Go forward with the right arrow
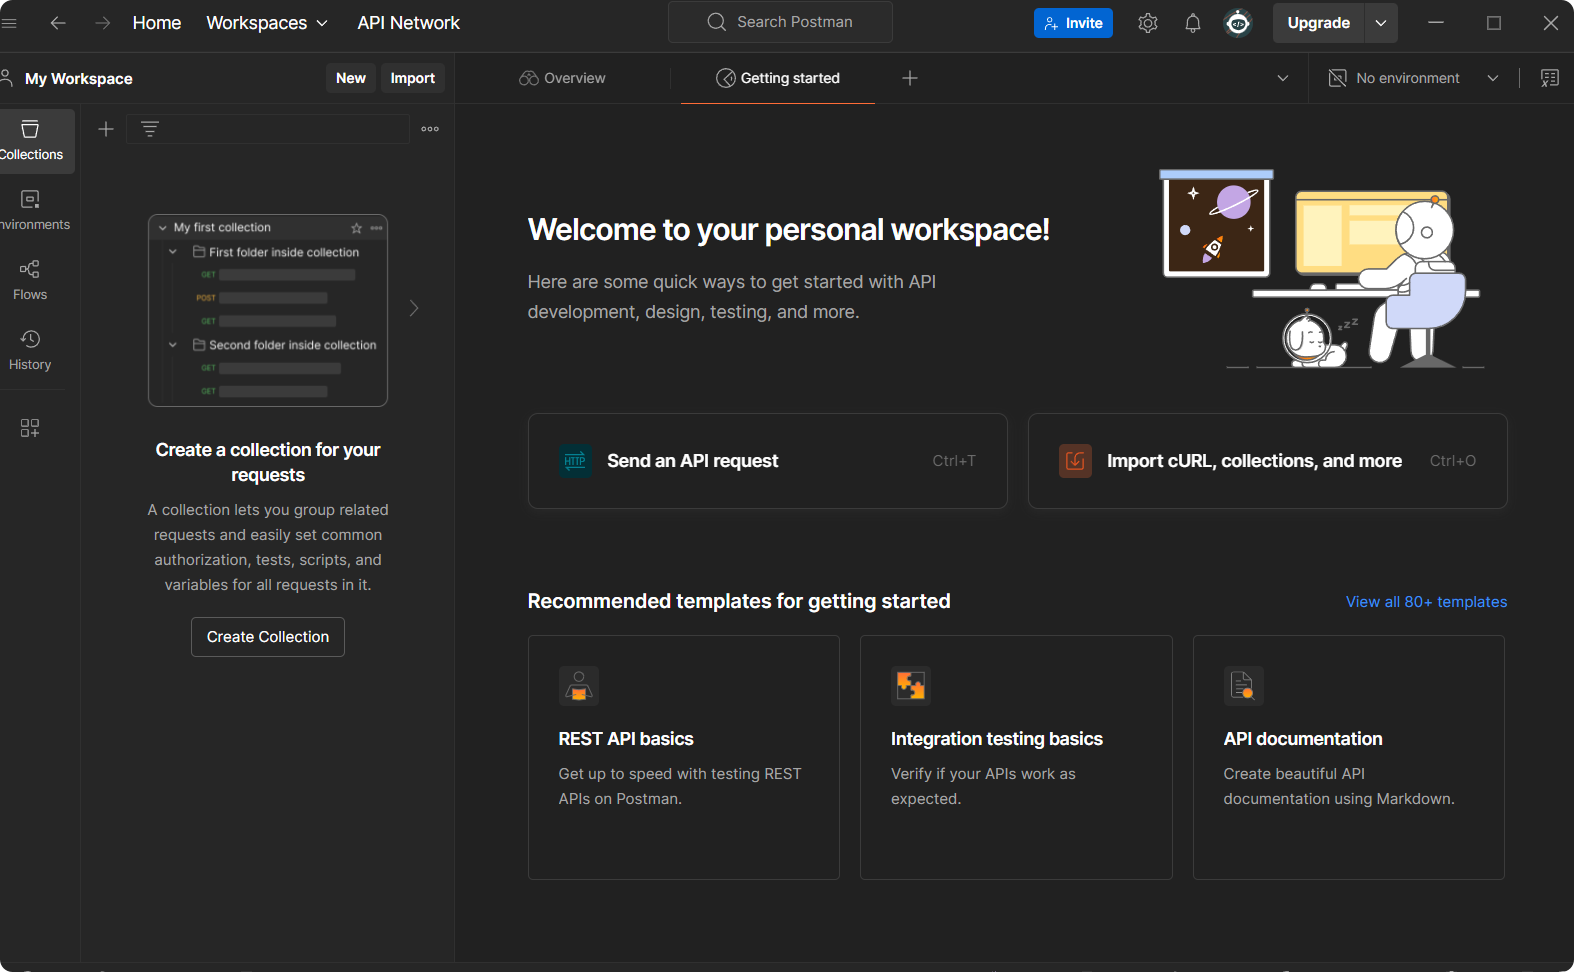This screenshot has width=1574, height=972. [x=102, y=22]
